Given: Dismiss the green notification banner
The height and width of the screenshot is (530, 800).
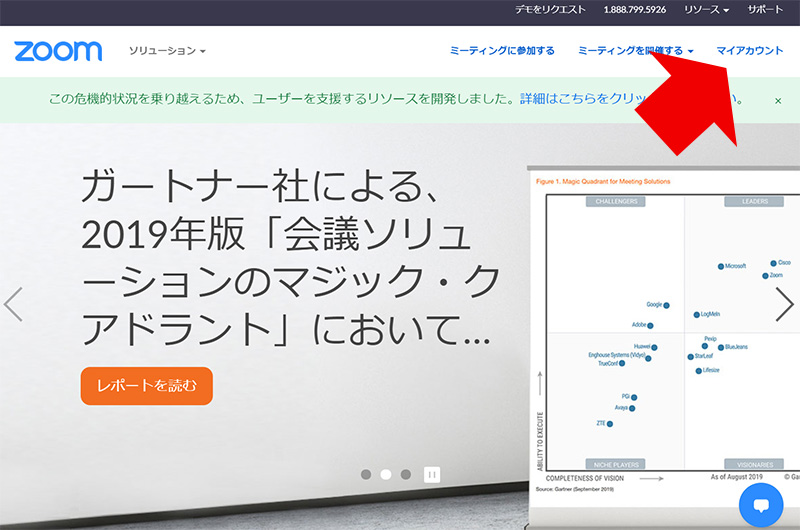Looking at the screenshot, I should [778, 101].
